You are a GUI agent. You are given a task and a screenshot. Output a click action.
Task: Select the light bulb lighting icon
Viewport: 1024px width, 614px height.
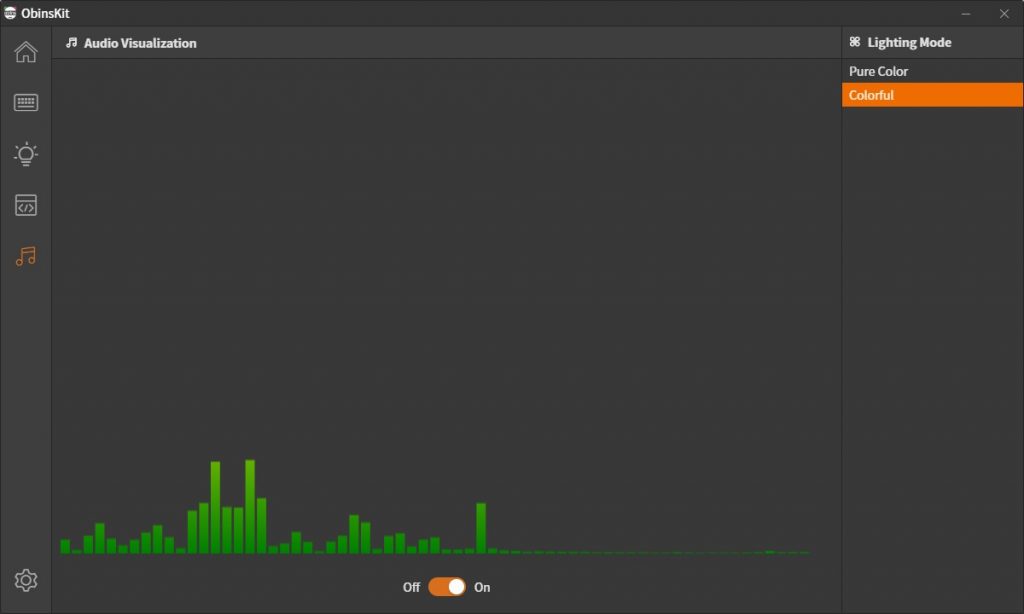[26, 154]
